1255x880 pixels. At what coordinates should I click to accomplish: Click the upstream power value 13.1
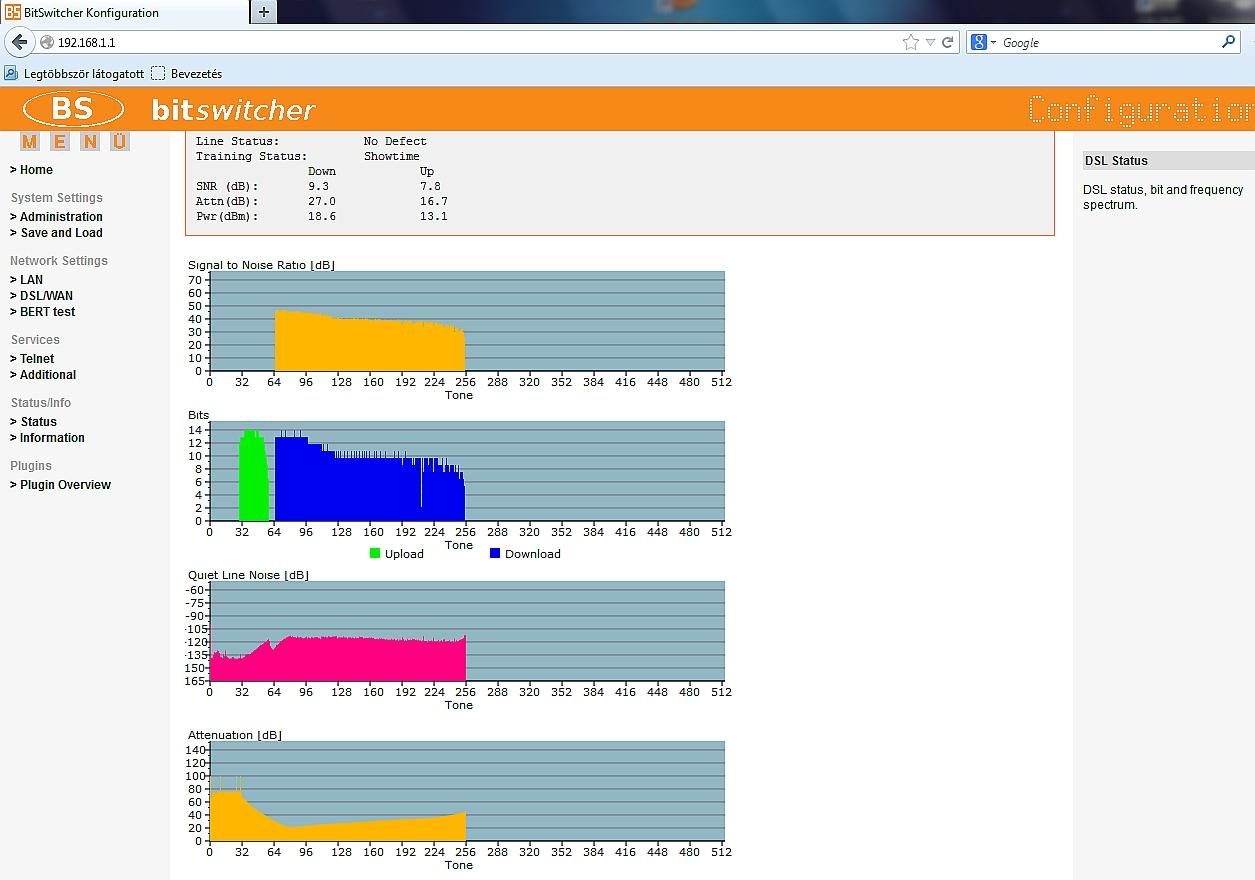[x=434, y=216]
